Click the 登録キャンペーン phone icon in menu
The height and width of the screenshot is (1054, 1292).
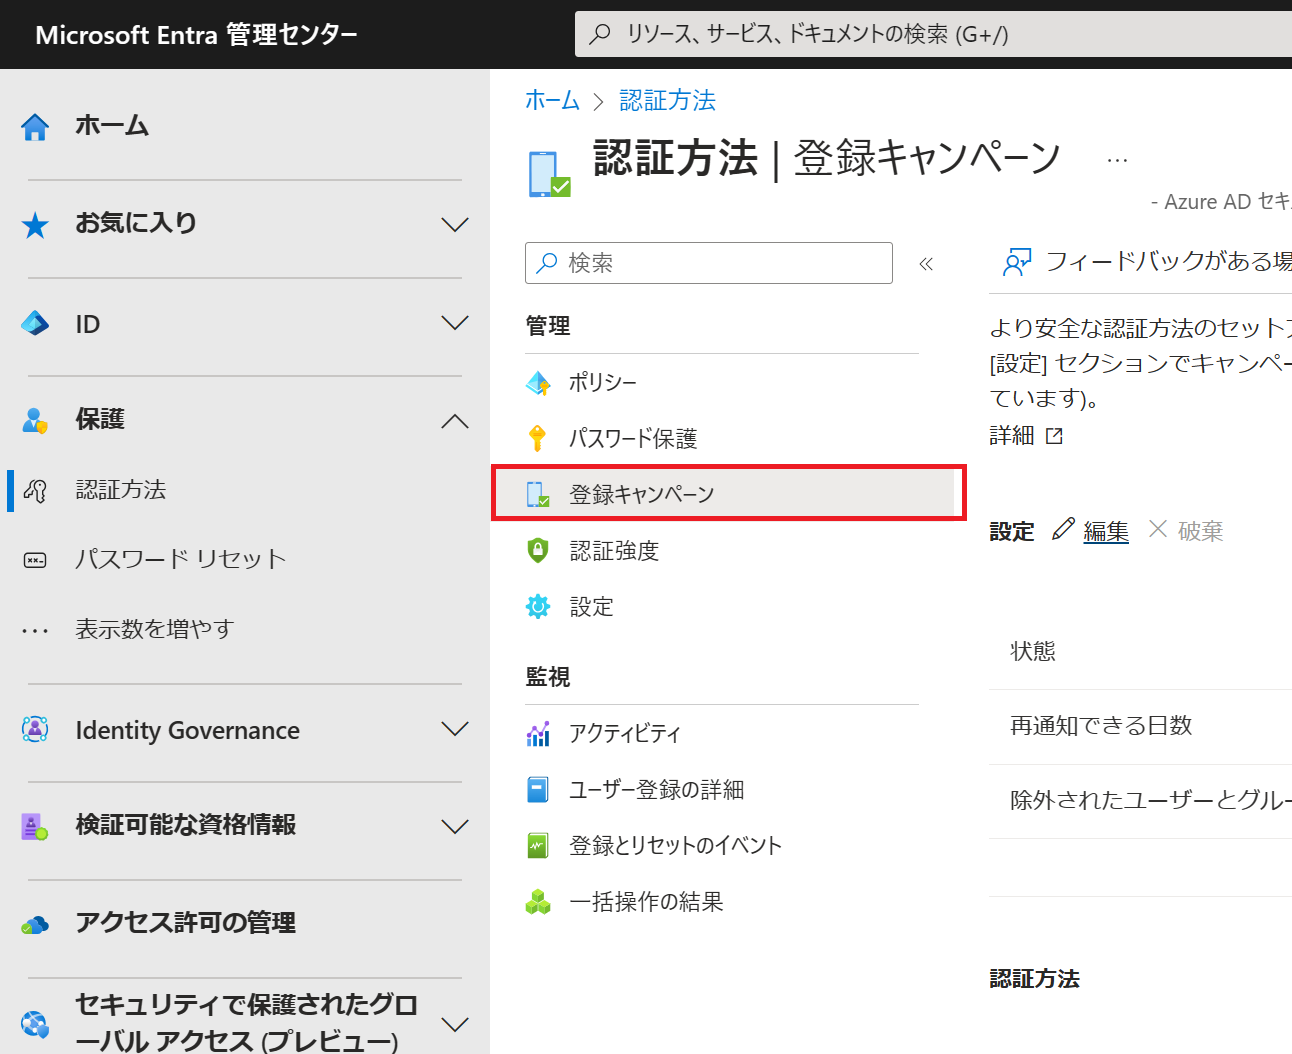tap(538, 494)
